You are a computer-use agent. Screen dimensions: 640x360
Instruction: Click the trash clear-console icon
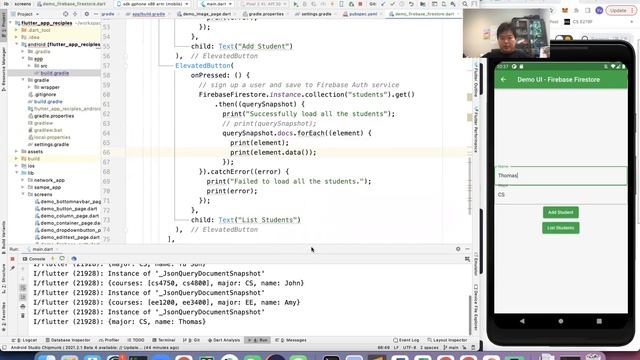point(23,315)
